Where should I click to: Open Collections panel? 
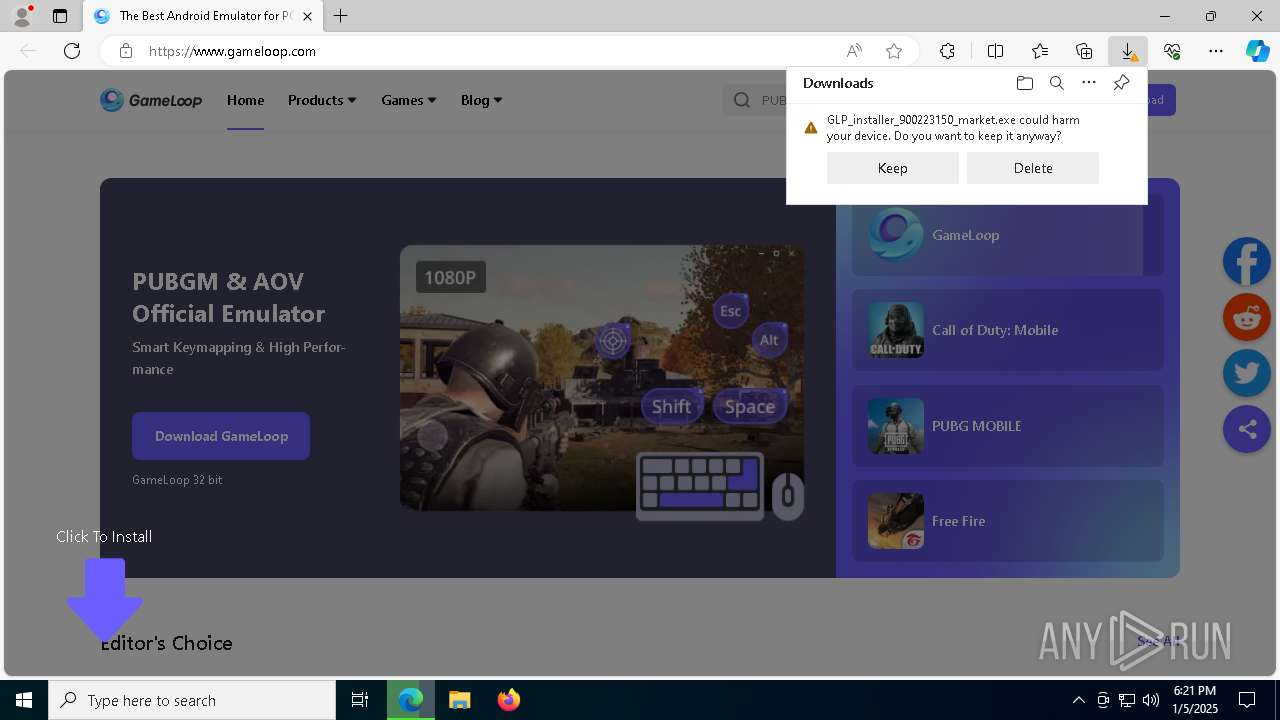1084,51
